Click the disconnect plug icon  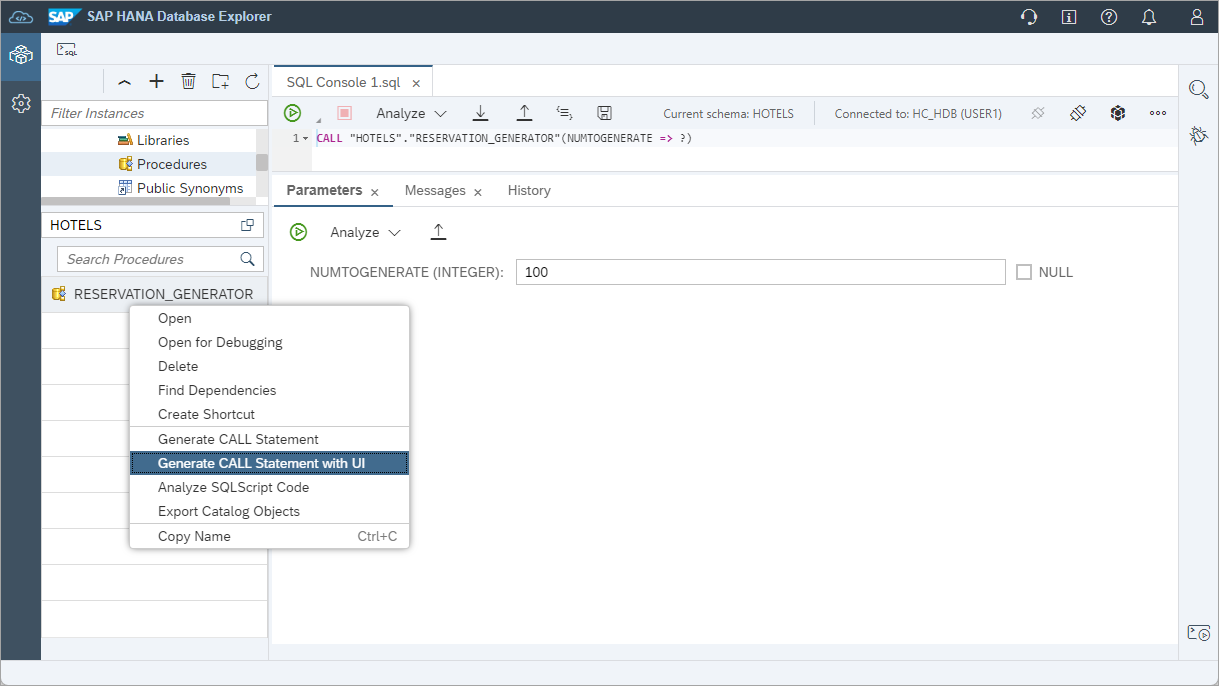tap(1038, 113)
